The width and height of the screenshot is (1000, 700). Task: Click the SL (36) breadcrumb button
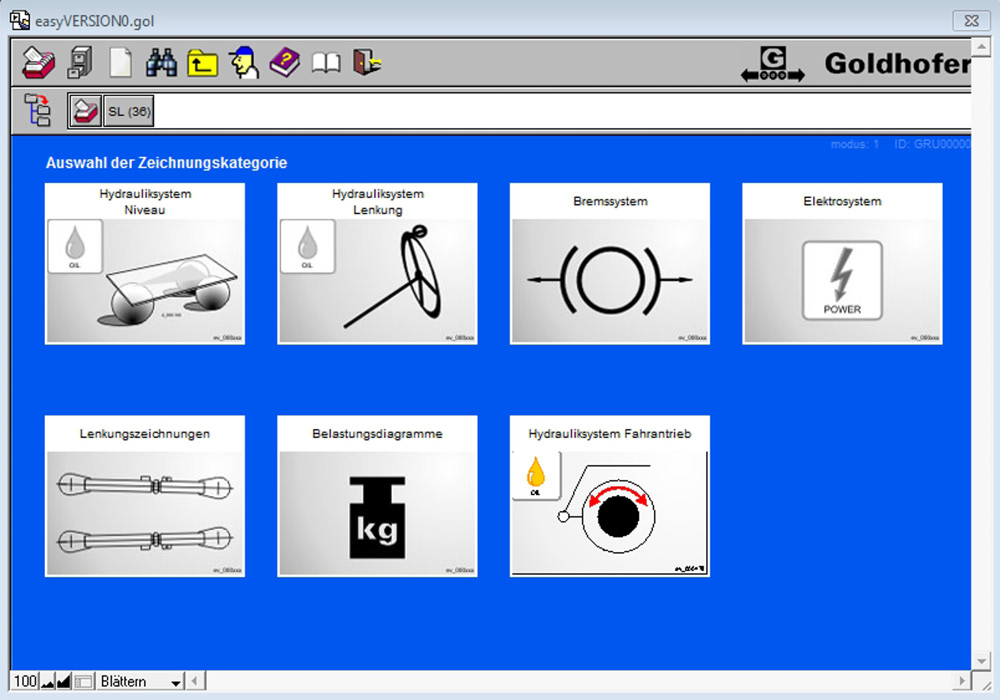coord(129,111)
